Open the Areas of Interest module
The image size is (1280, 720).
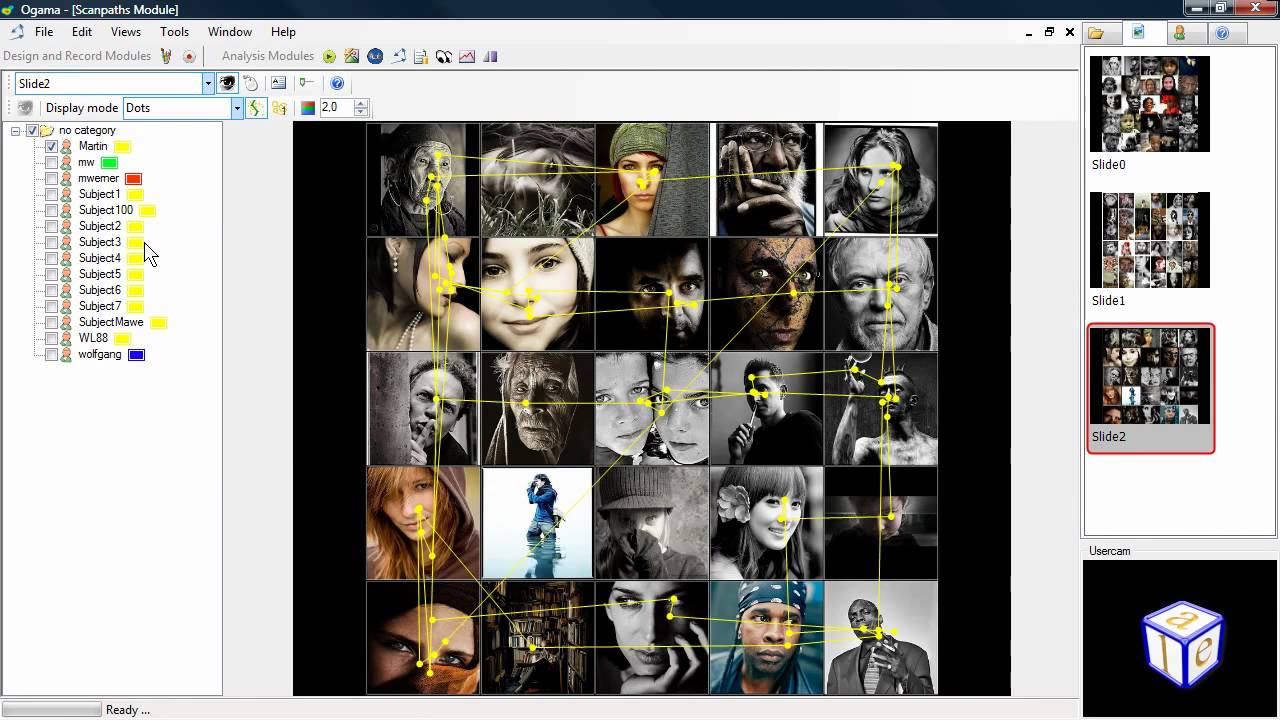click(375, 57)
